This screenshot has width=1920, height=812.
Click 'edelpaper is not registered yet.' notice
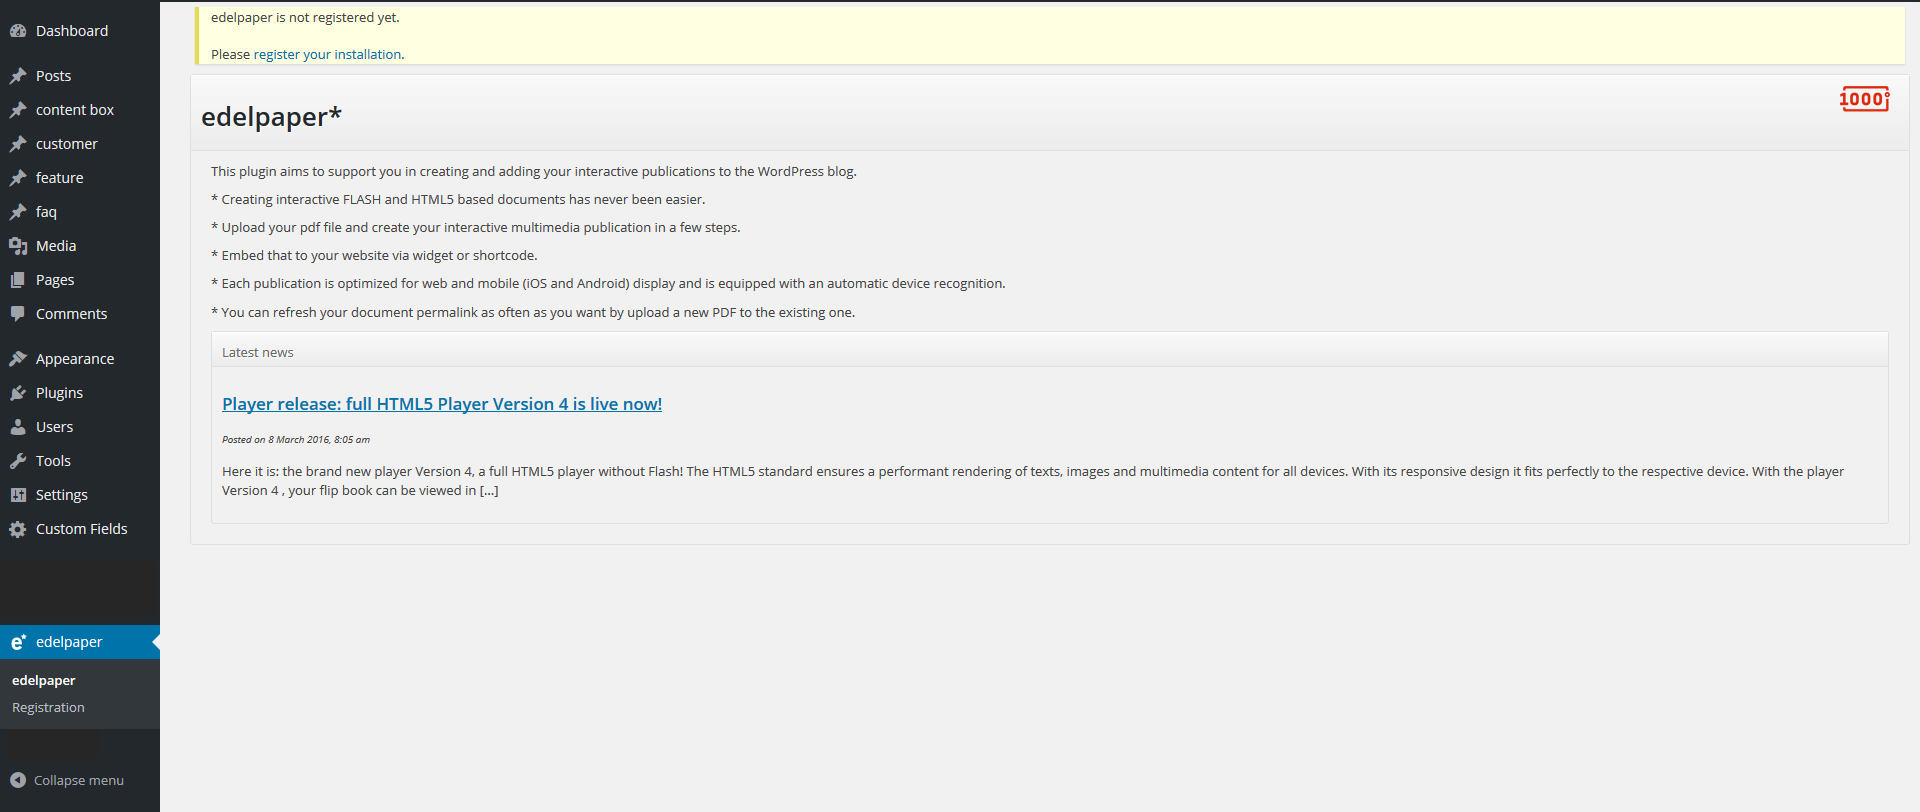(305, 18)
